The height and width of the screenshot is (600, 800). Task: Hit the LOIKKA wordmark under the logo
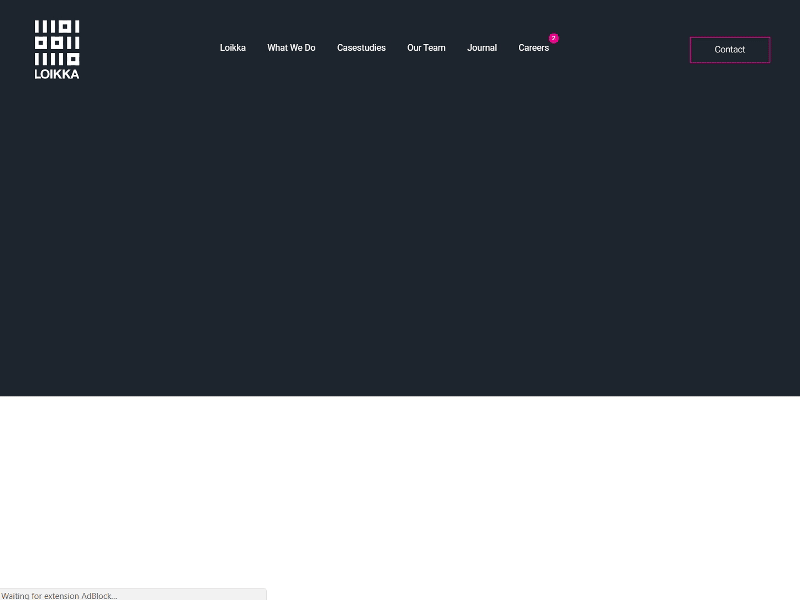(56, 72)
